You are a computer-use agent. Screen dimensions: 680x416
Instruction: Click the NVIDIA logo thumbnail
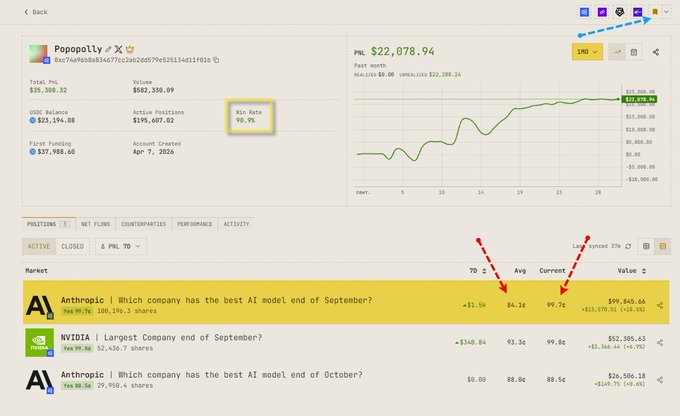pyautogui.click(x=39, y=343)
